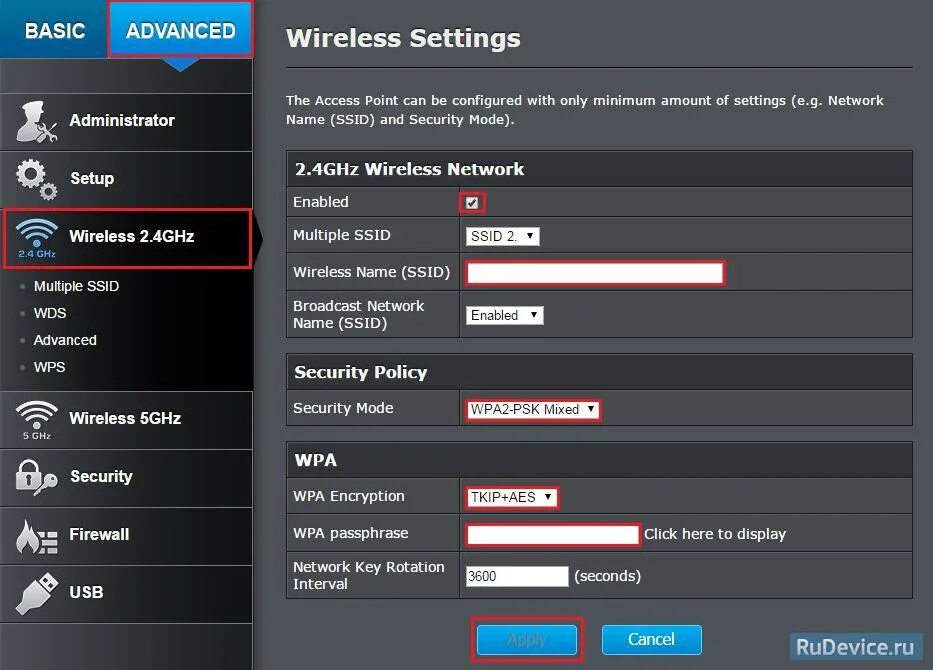Open the Security Mode dropdown
This screenshot has height=670, width=933.
[533, 409]
